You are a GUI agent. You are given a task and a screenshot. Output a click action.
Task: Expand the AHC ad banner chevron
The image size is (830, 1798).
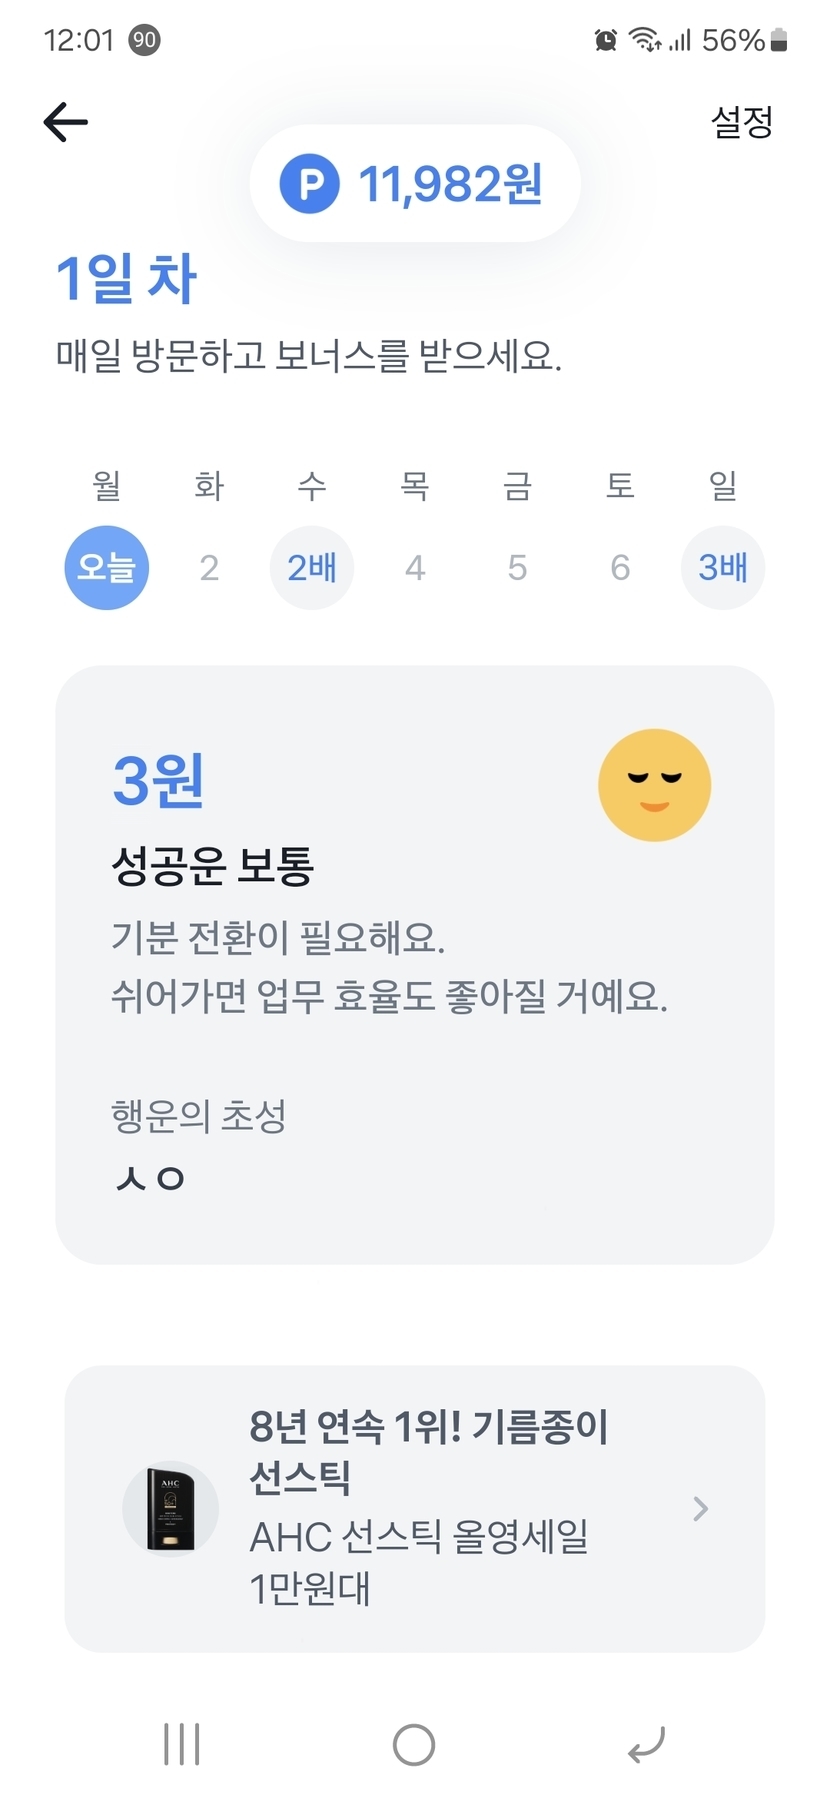pos(700,1508)
